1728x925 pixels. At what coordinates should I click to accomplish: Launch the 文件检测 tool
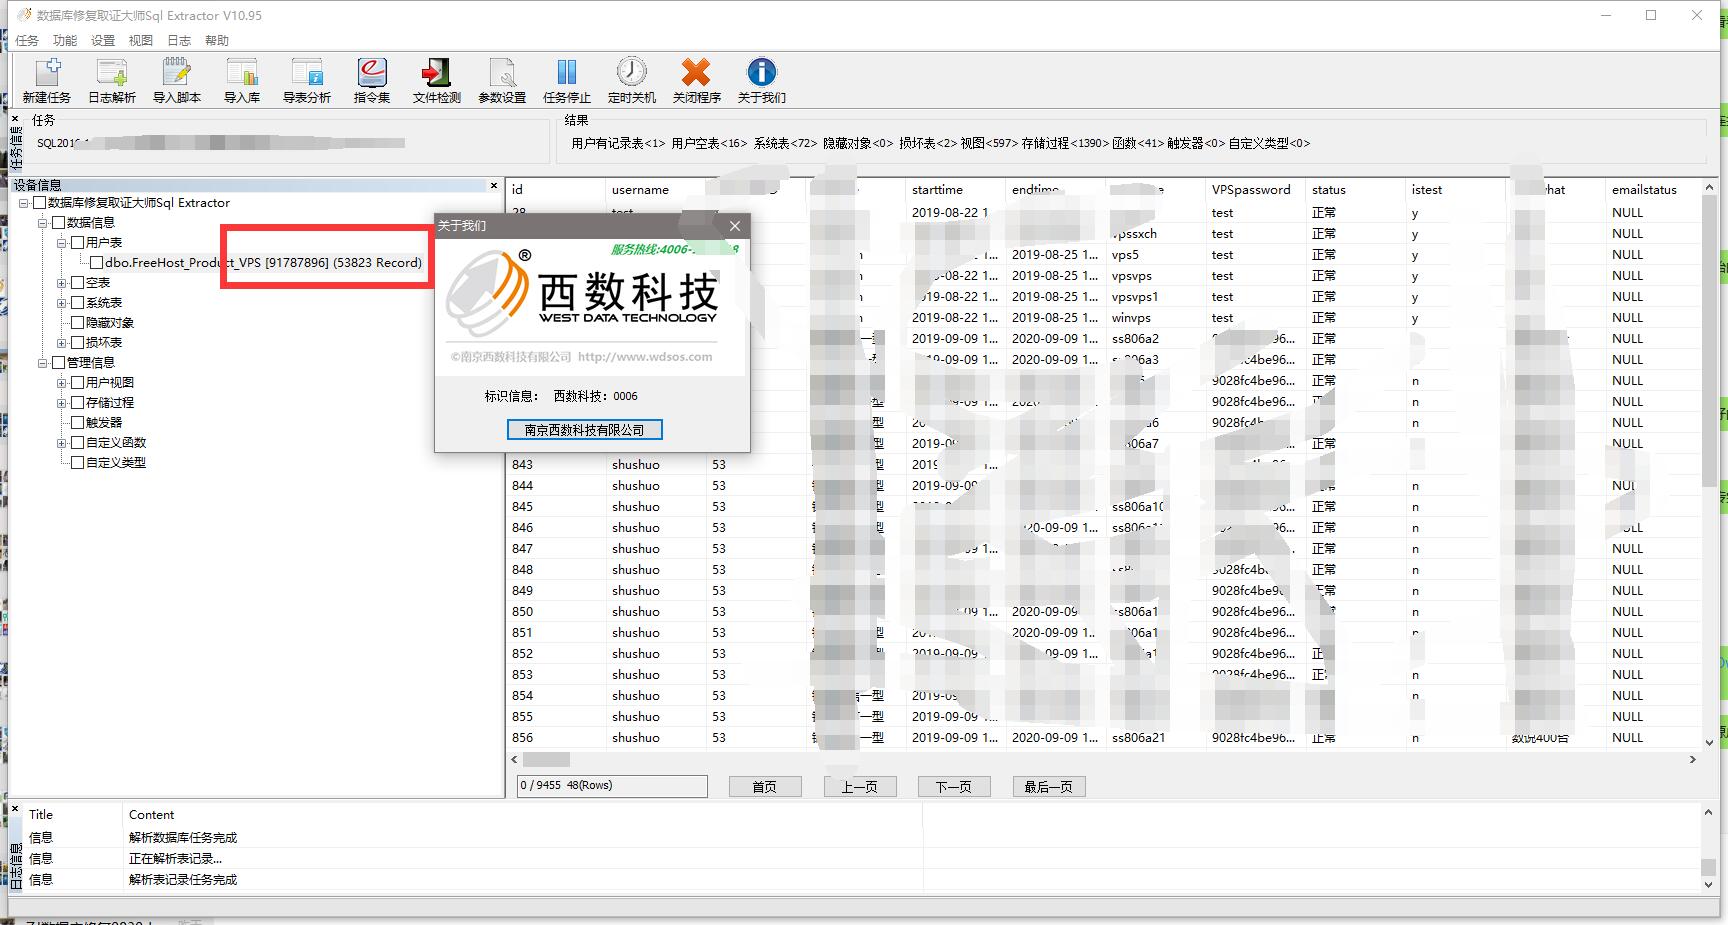(x=437, y=80)
